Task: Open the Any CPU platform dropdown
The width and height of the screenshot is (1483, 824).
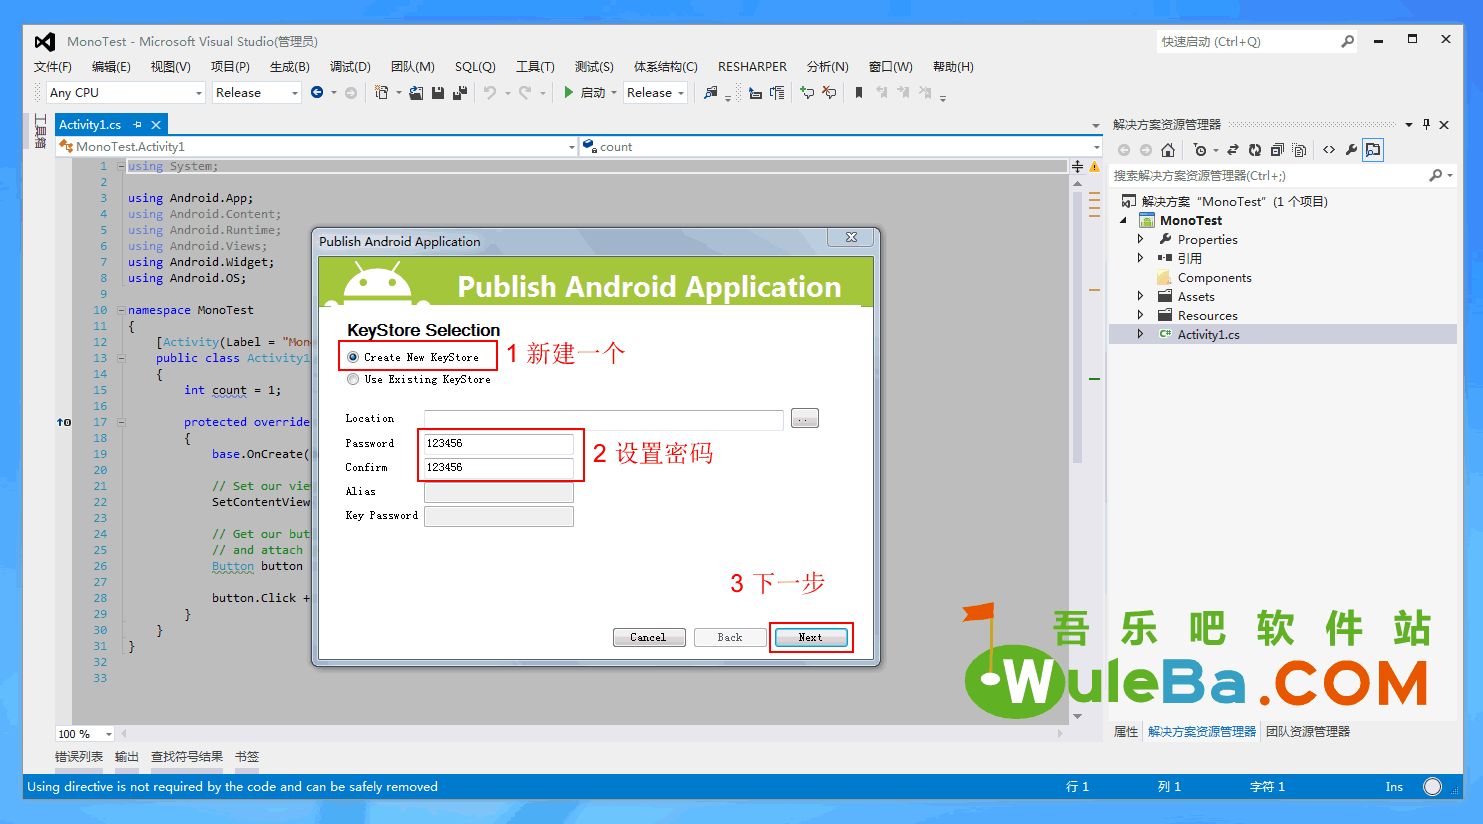Action: click(x=126, y=93)
